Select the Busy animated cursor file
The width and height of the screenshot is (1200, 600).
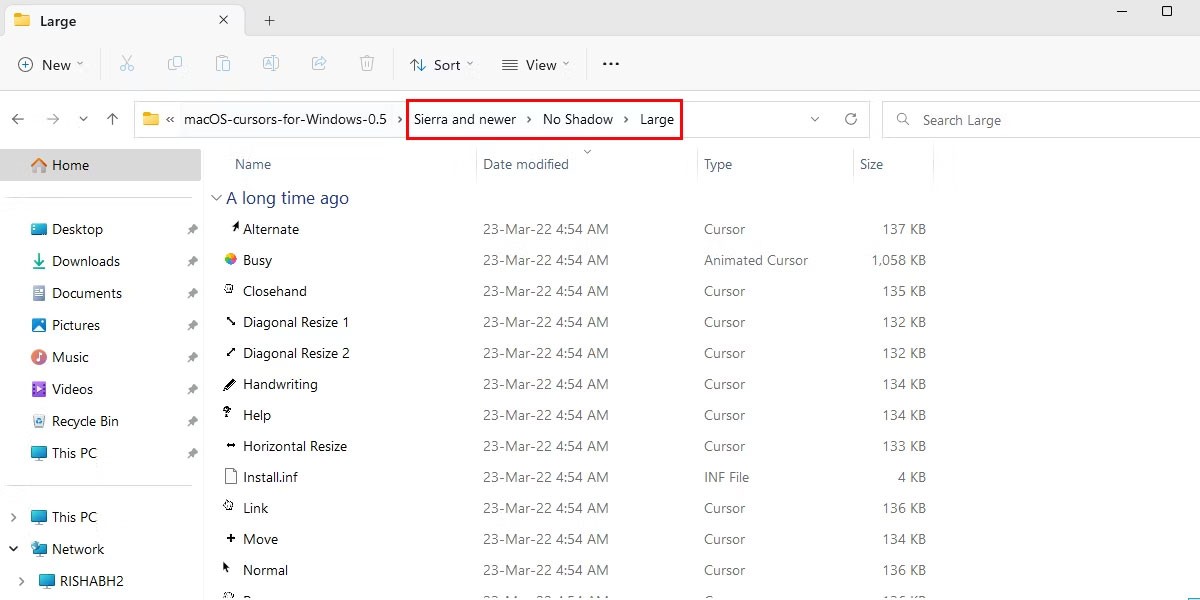coord(257,260)
